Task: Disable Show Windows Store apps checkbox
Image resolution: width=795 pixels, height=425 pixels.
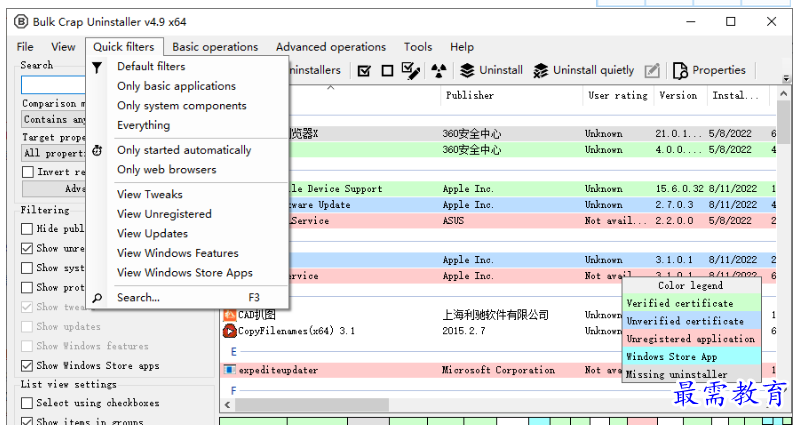Action: pos(28,366)
